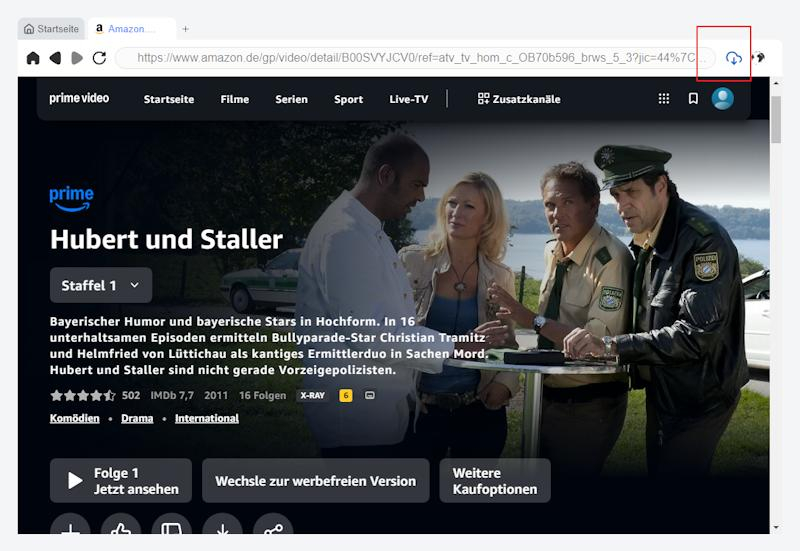Expand the Staffel 1 season dropdown
This screenshot has width=800, height=551.
click(x=101, y=285)
